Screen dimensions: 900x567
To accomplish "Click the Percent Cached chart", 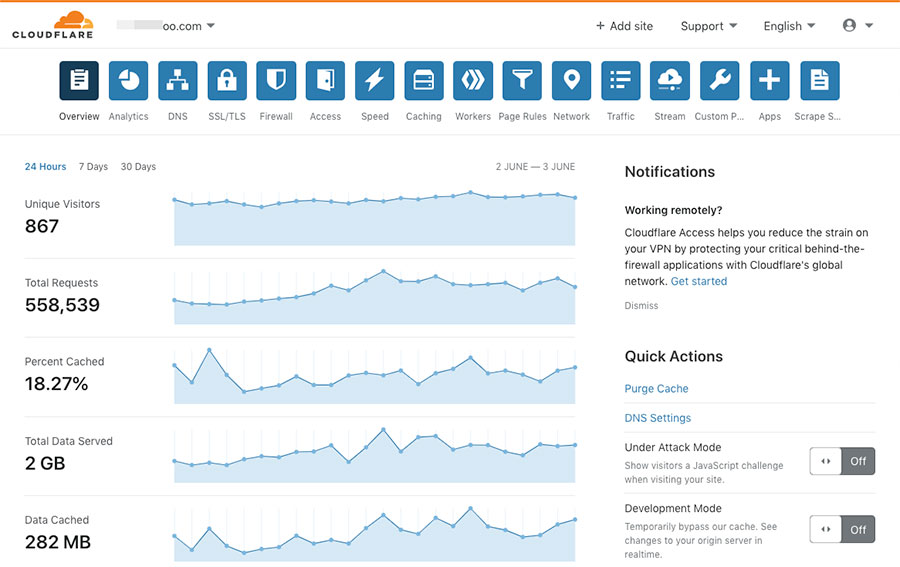I will click(375, 376).
